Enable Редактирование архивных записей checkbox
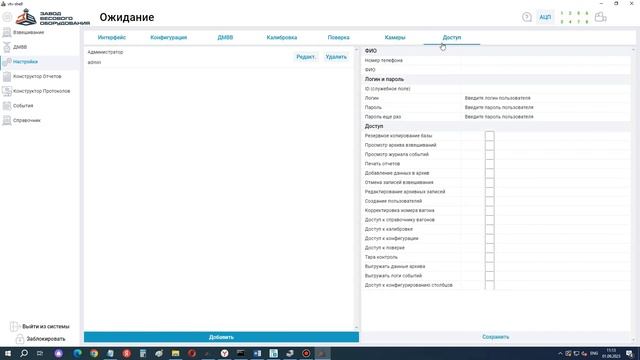640x360 pixels. (x=490, y=192)
